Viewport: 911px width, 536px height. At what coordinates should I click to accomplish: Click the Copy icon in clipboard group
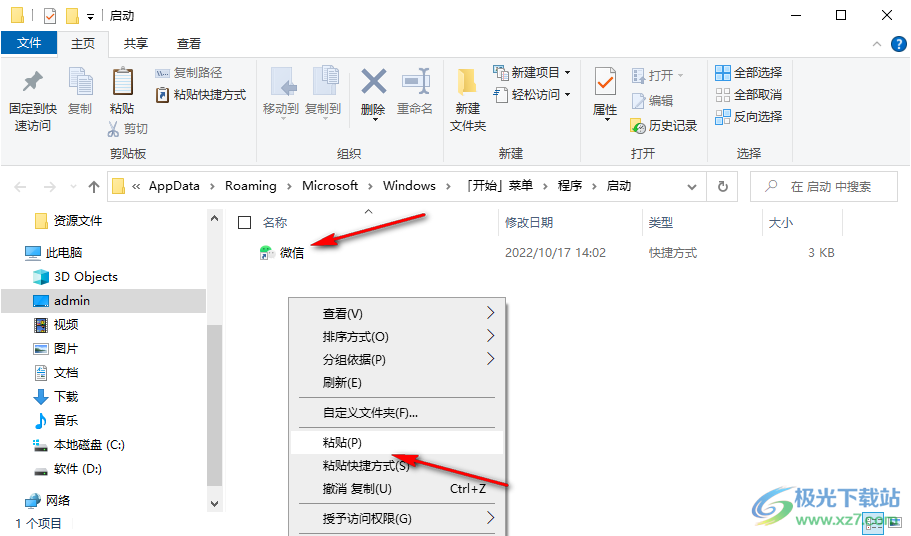click(x=80, y=82)
